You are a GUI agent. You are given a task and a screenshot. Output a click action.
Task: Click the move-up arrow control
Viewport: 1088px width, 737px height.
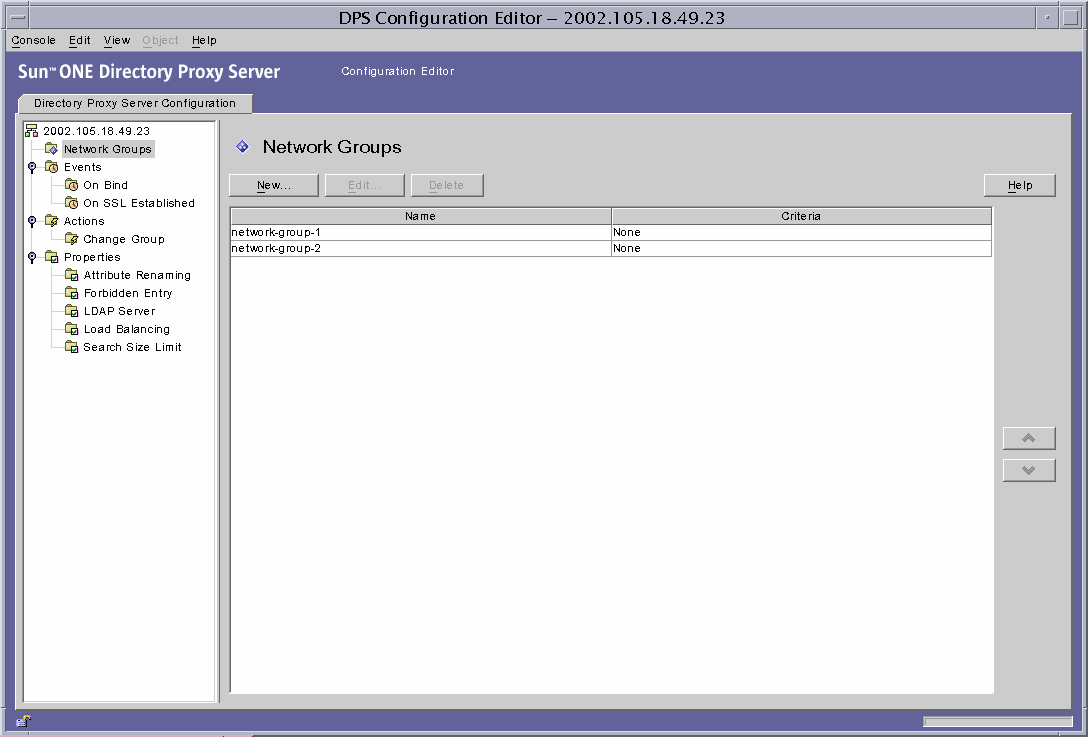tap(1029, 438)
